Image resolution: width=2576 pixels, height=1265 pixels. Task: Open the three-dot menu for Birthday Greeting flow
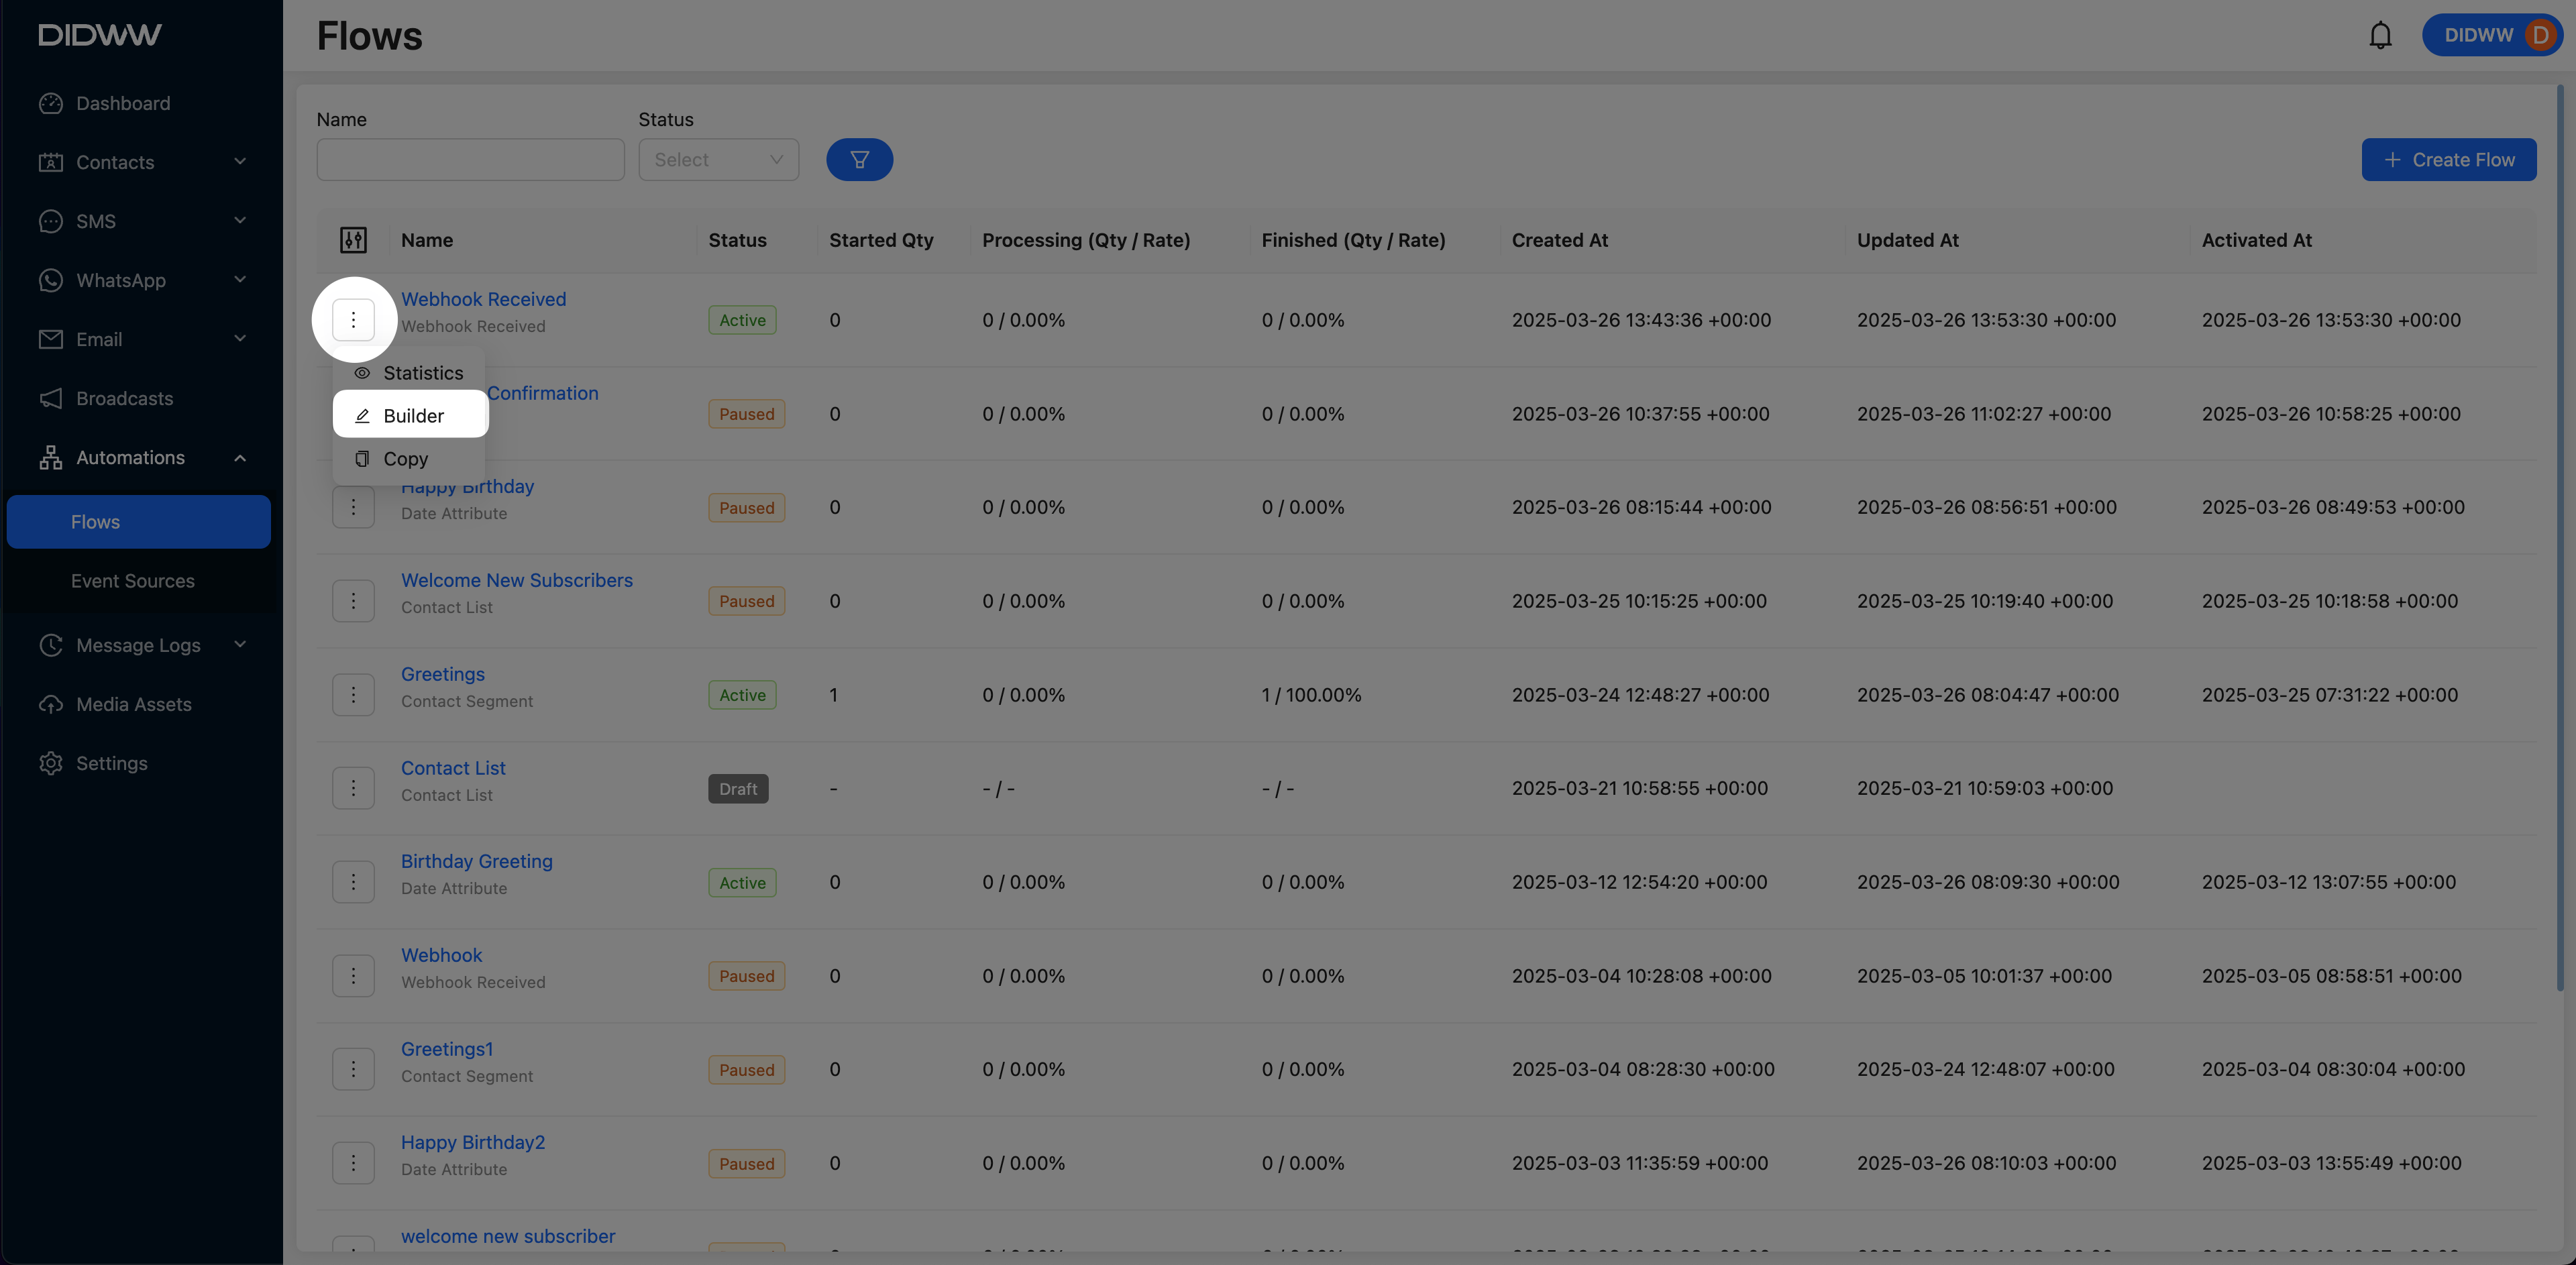click(x=353, y=882)
